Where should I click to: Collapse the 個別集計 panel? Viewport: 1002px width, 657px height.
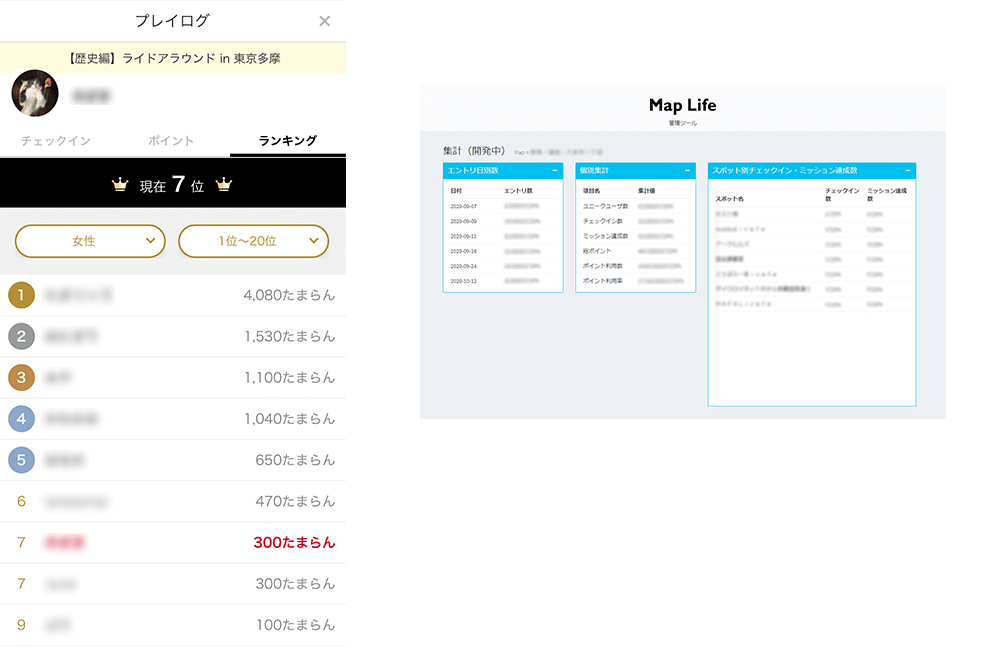coord(687,171)
